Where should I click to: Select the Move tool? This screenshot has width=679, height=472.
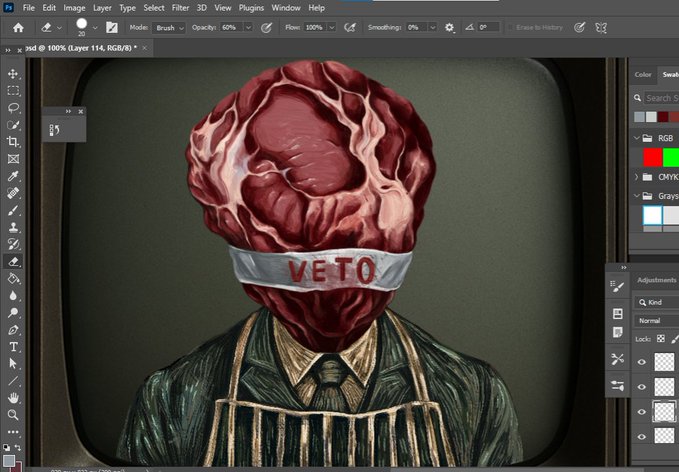pos(13,74)
